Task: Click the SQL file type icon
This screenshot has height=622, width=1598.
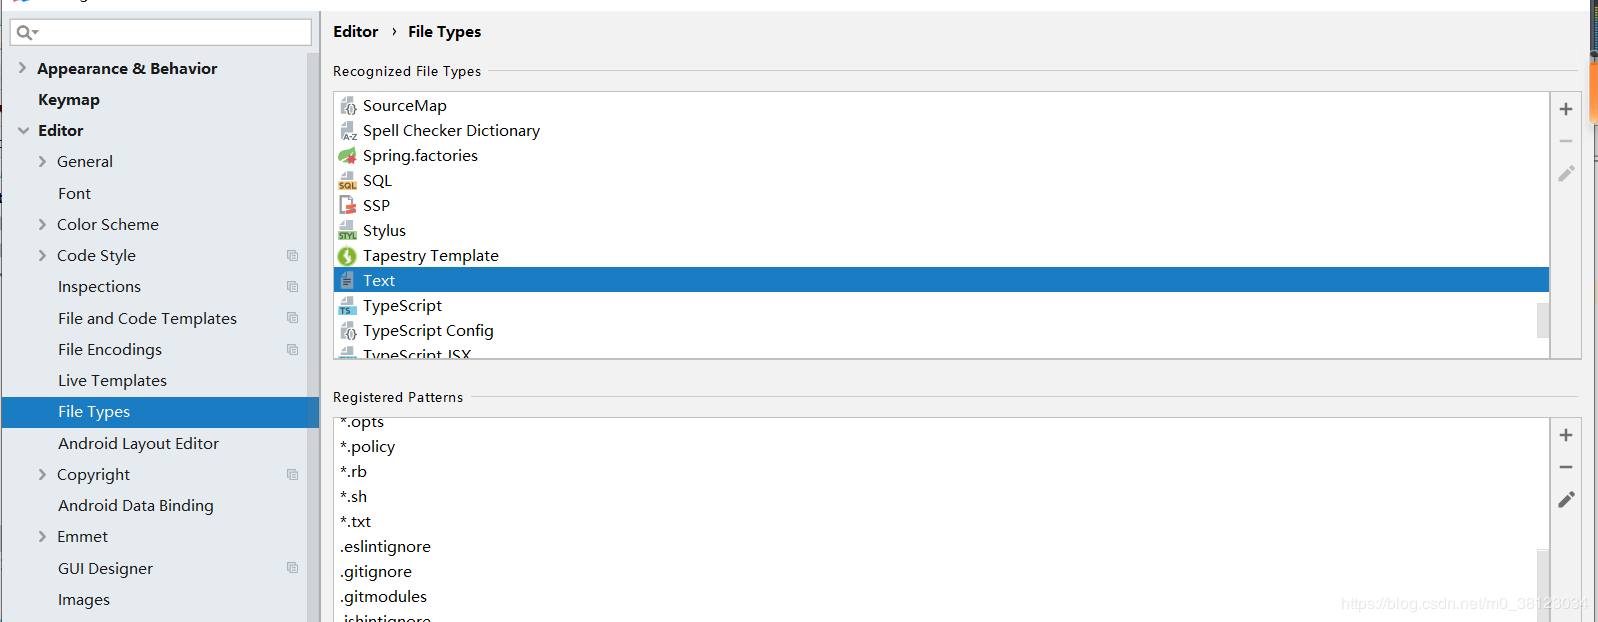Action: 347,181
